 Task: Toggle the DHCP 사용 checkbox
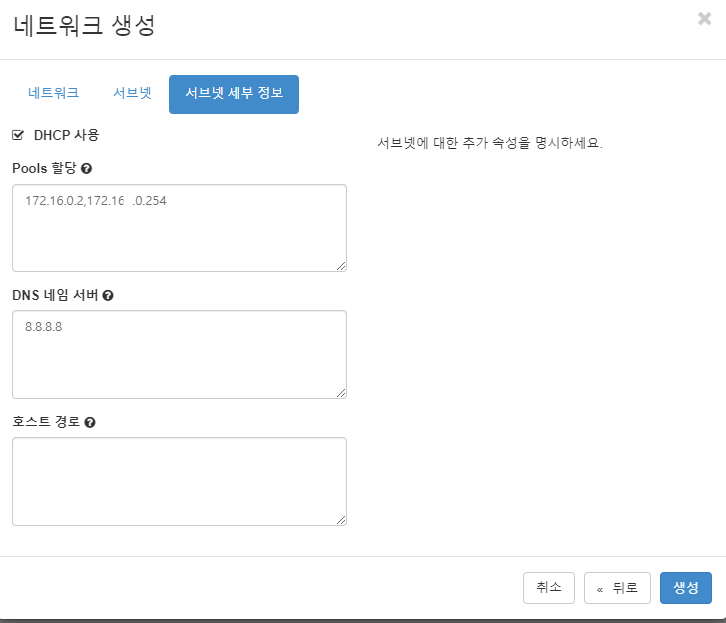18,135
